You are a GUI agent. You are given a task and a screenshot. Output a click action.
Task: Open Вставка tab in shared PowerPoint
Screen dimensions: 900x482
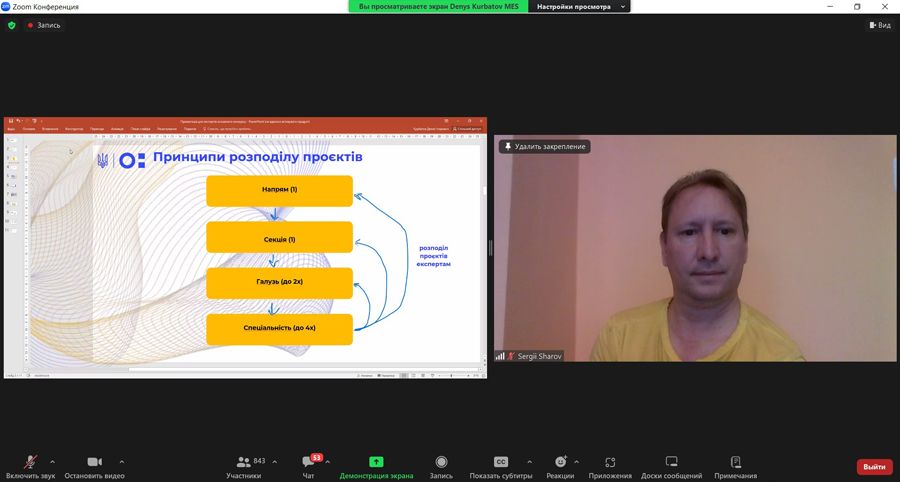click(50, 129)
